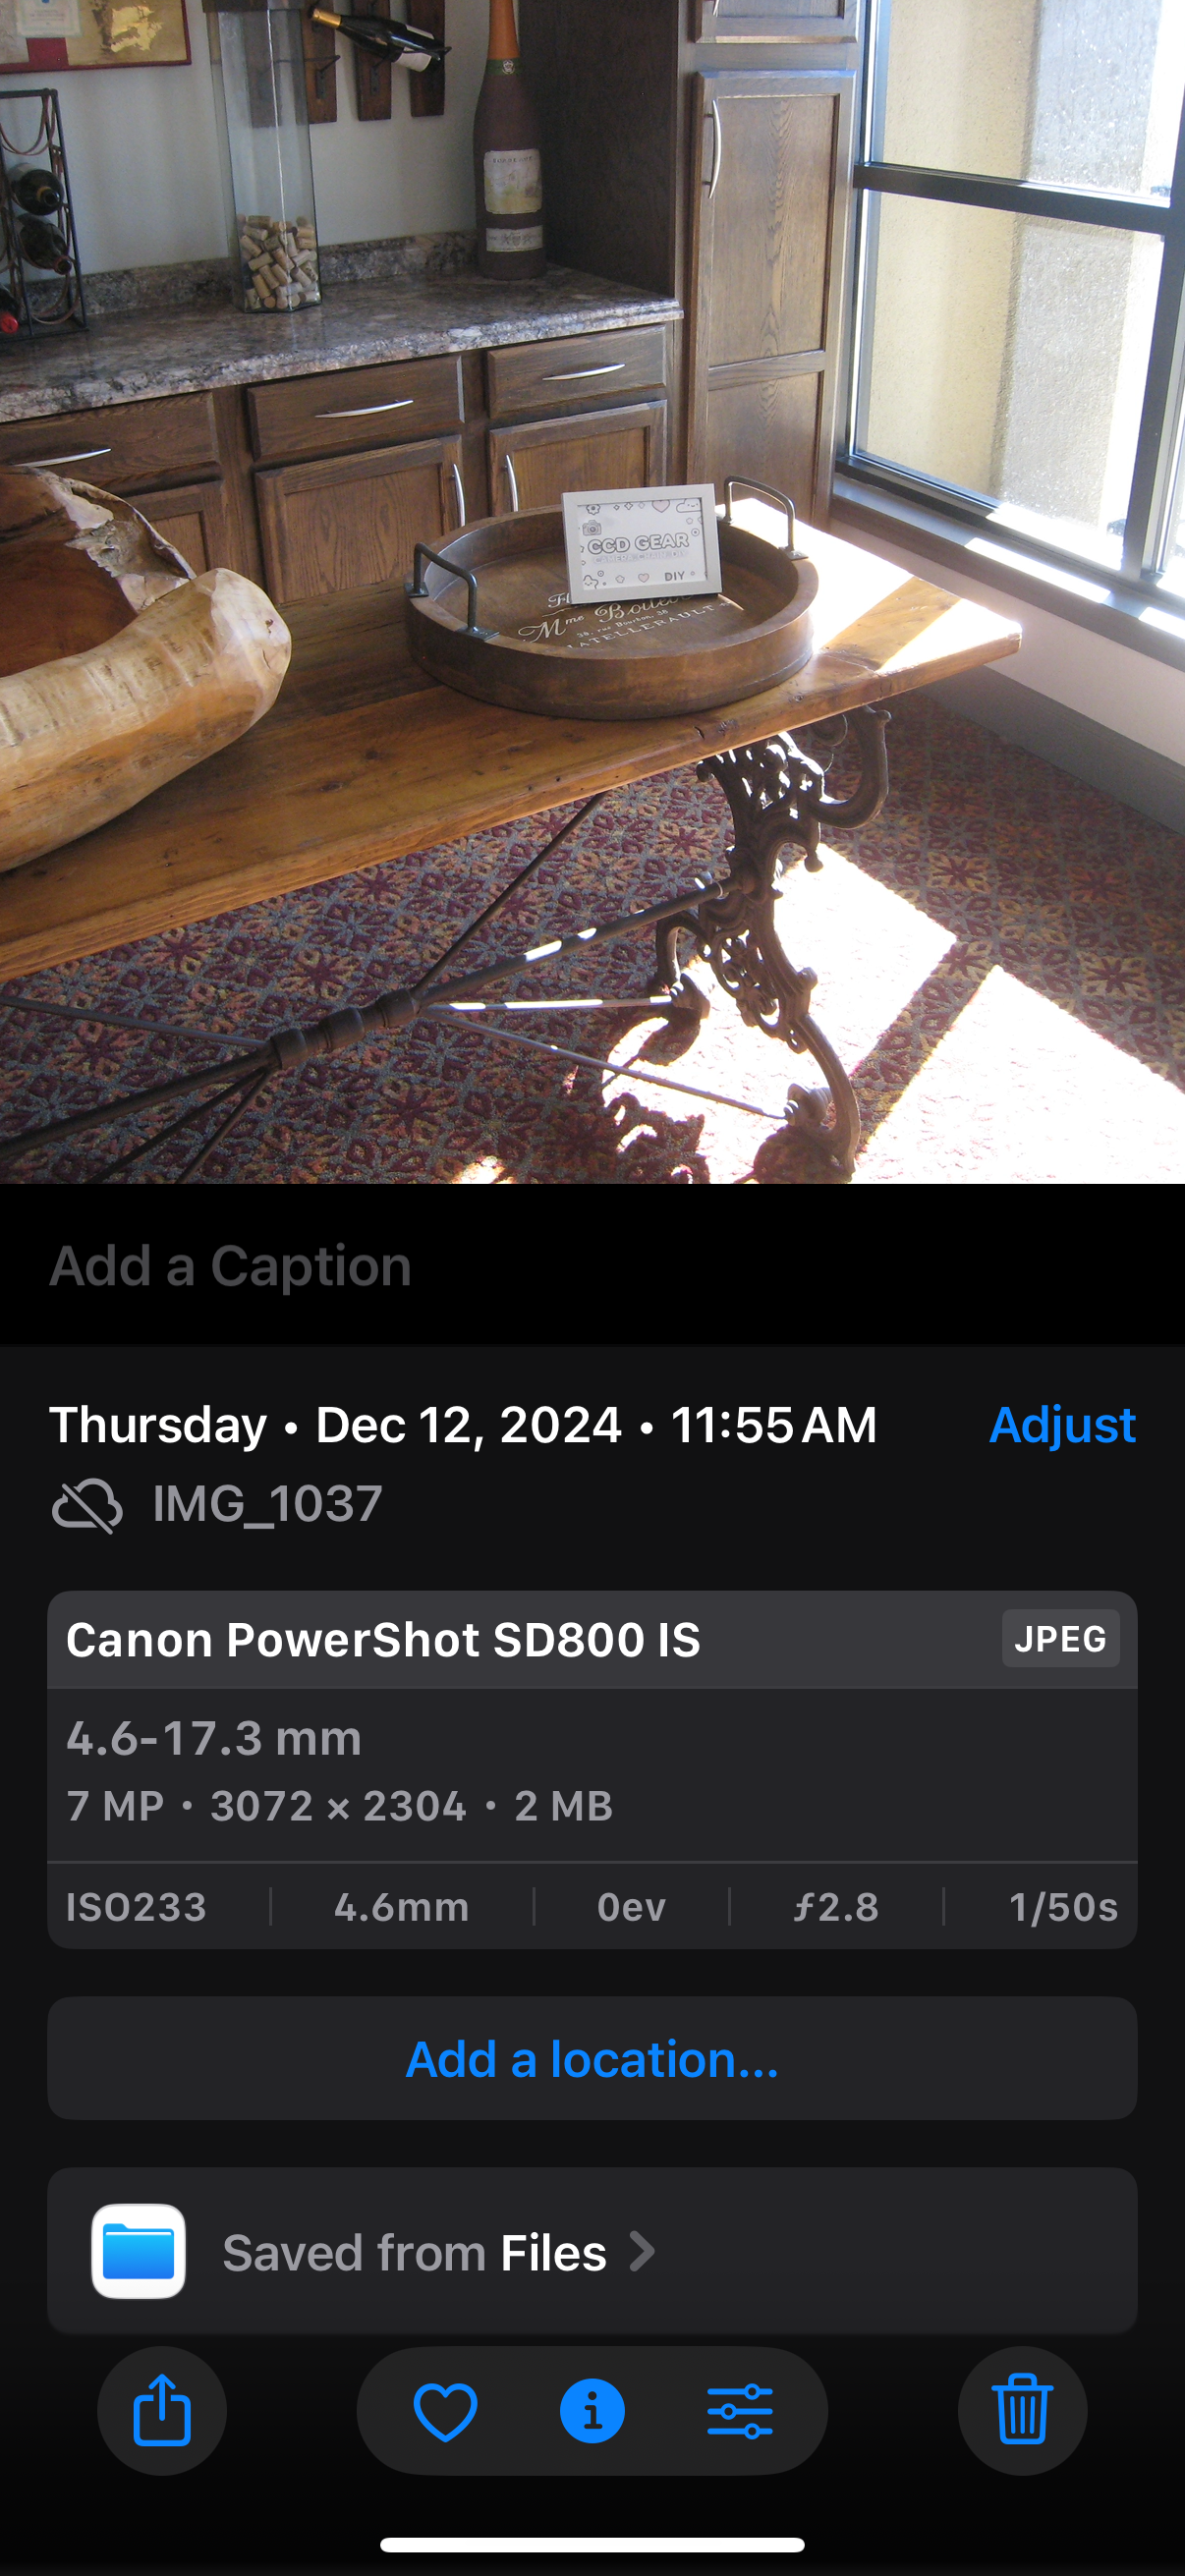1185x2576 pixels.
Task: Expand the chevron next to Files
Action: coord(642,2252)
